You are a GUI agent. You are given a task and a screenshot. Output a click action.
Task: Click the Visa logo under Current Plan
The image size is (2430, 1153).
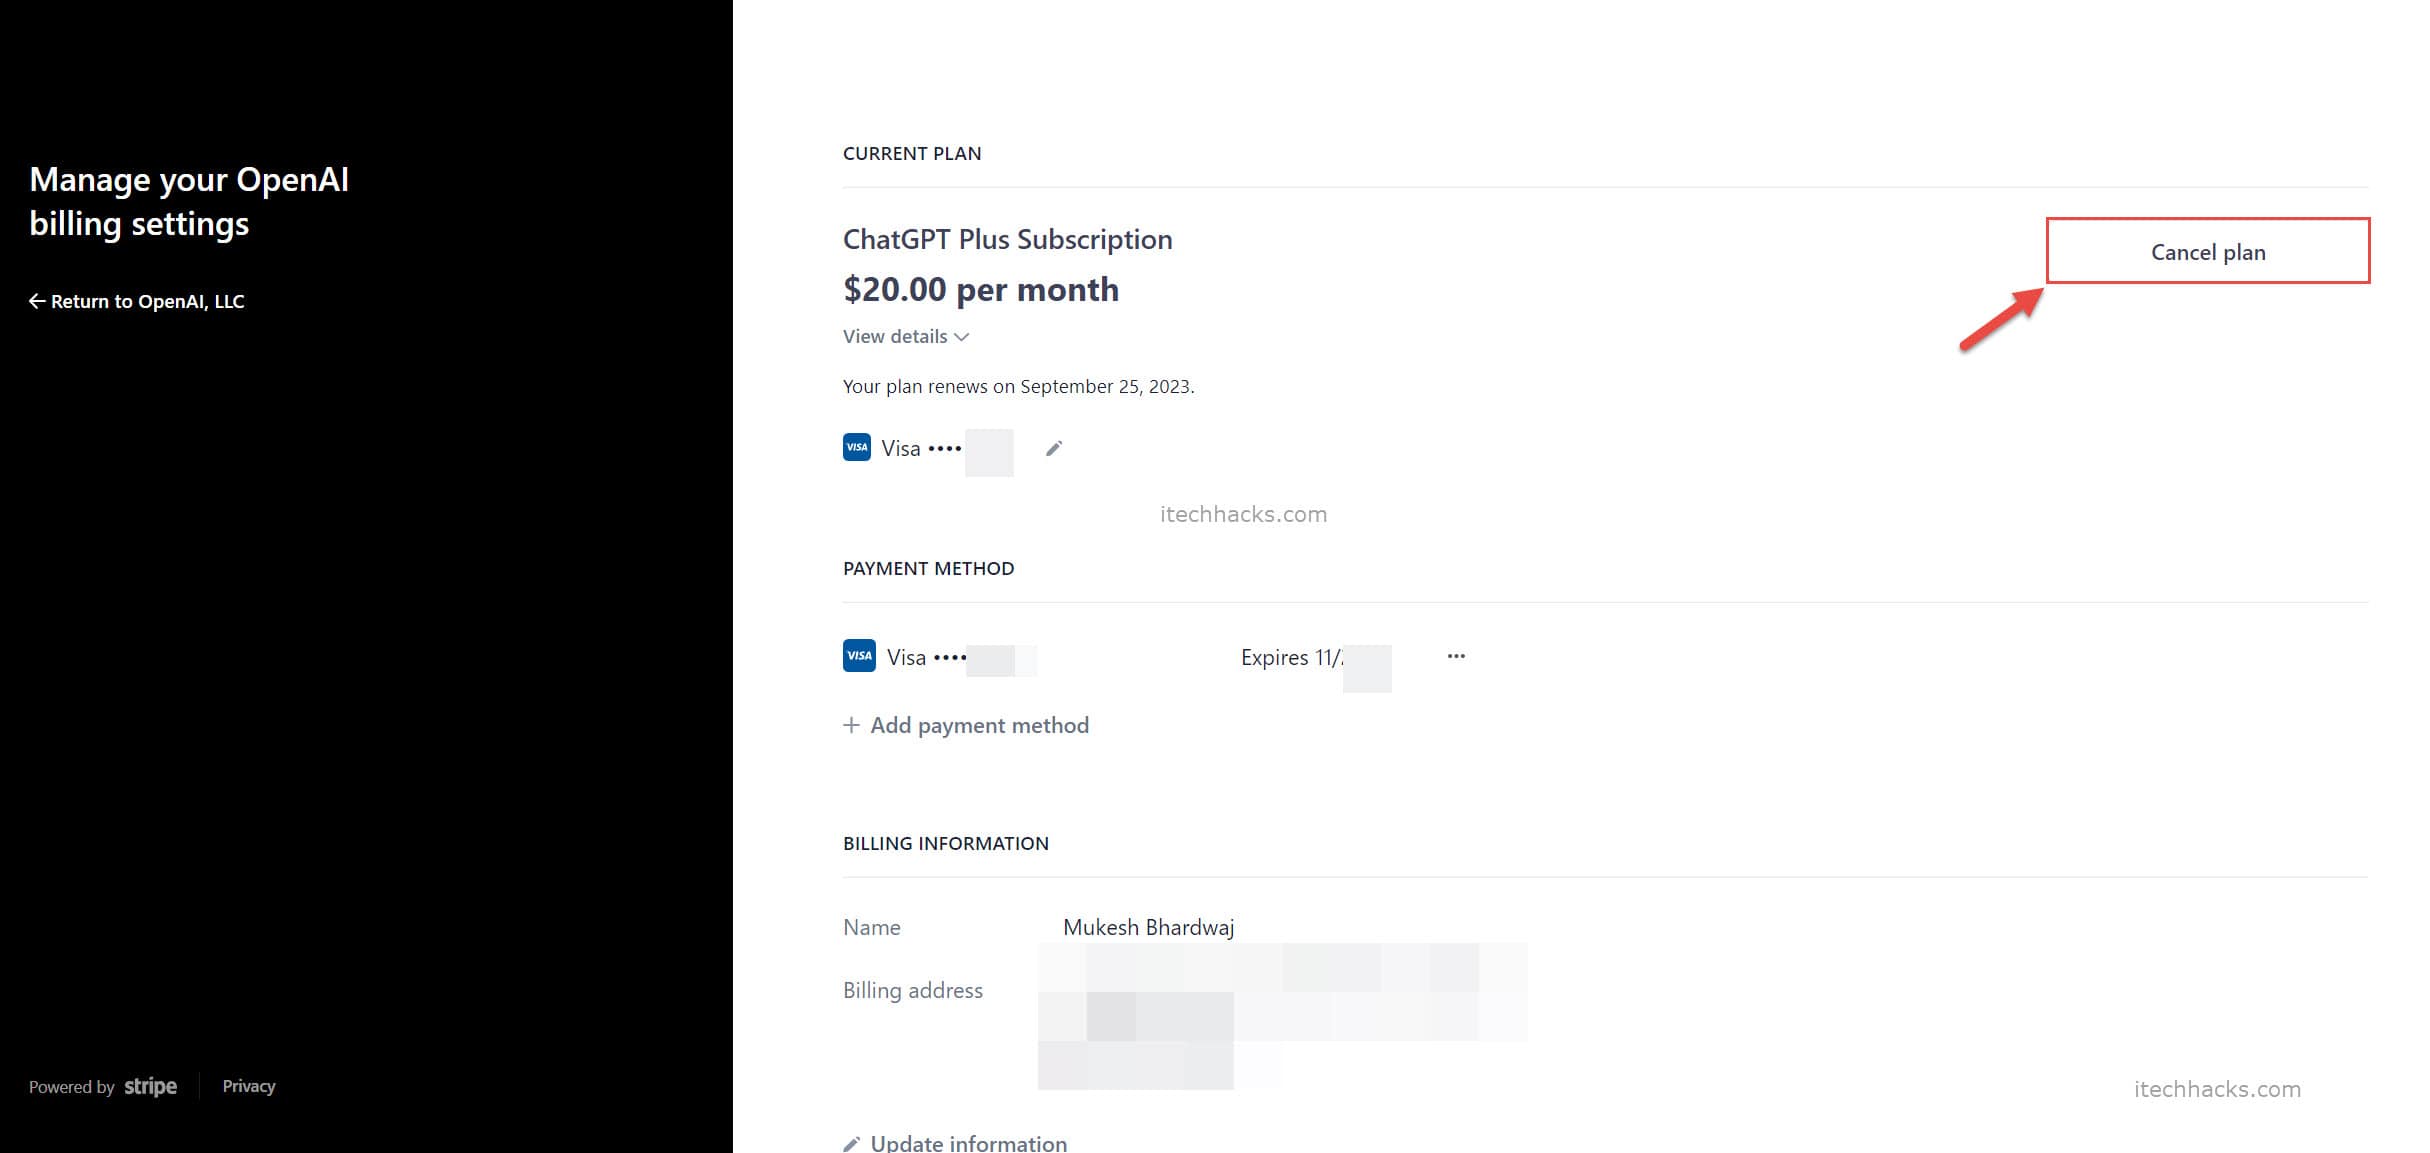(x=857, y=447)
